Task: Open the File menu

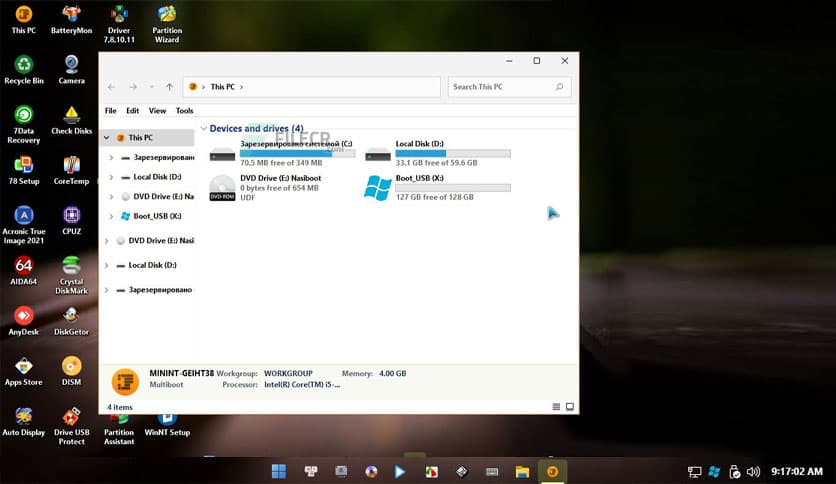Action: click(x=111, y=111)
